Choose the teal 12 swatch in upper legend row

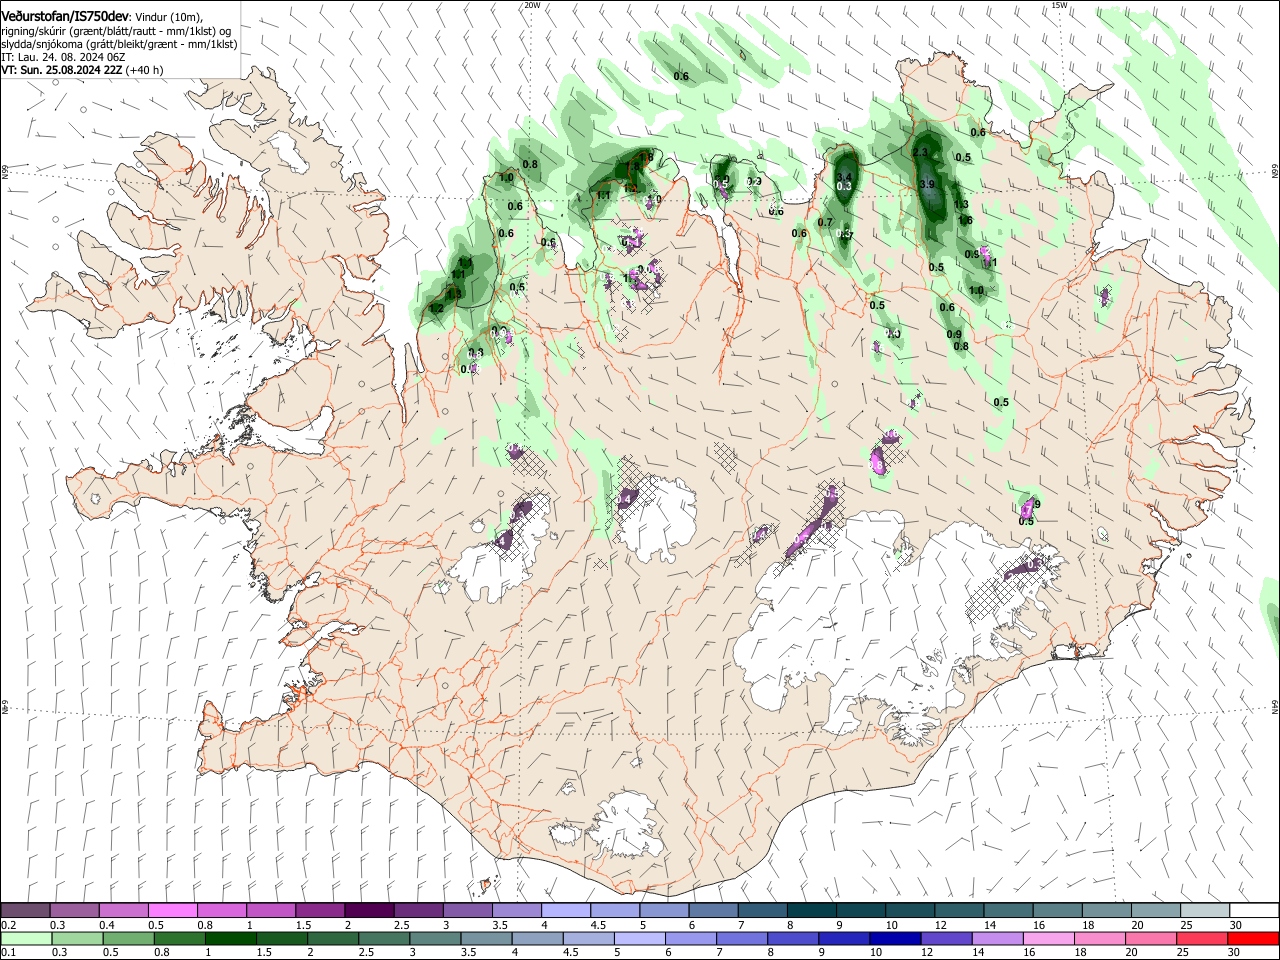(959, 911)
